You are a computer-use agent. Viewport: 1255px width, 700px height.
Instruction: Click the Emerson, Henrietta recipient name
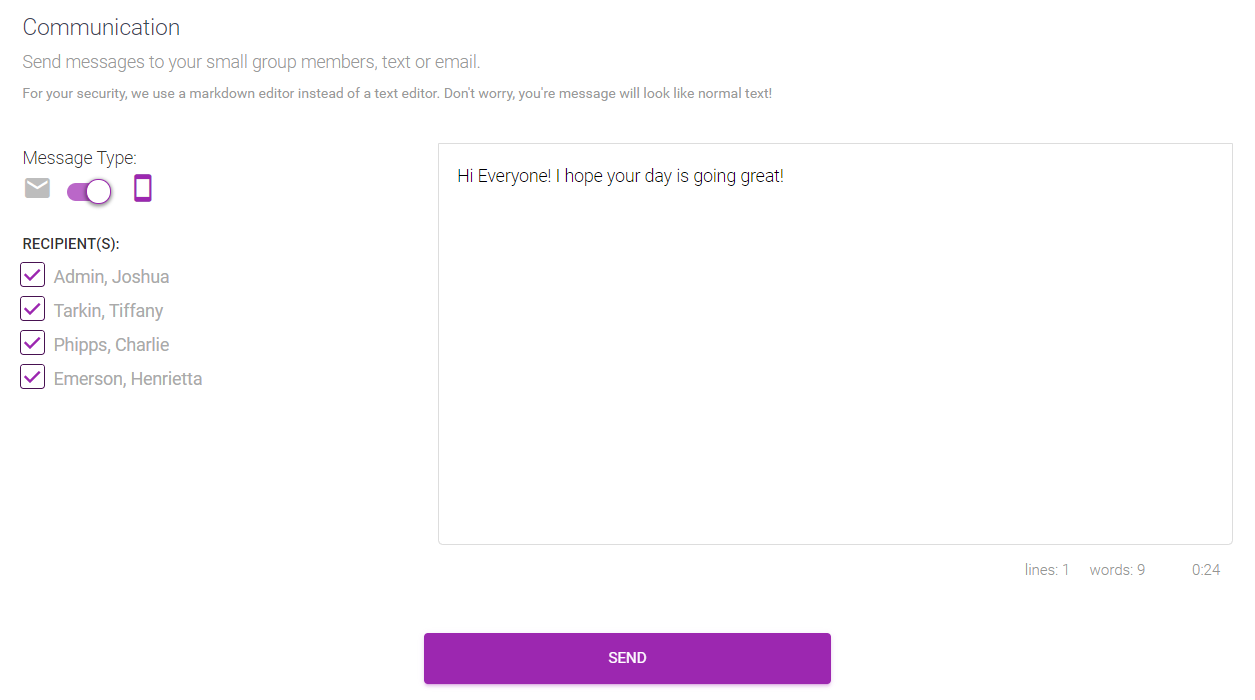pos(128,379)
